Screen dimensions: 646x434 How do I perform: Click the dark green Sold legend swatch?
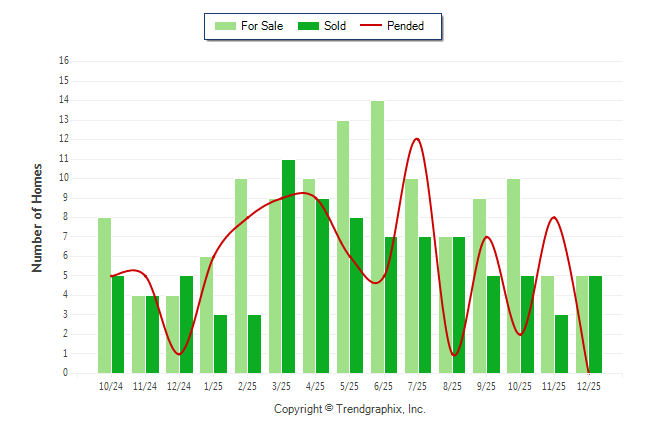pyautogui.click(x=306, y=26)
